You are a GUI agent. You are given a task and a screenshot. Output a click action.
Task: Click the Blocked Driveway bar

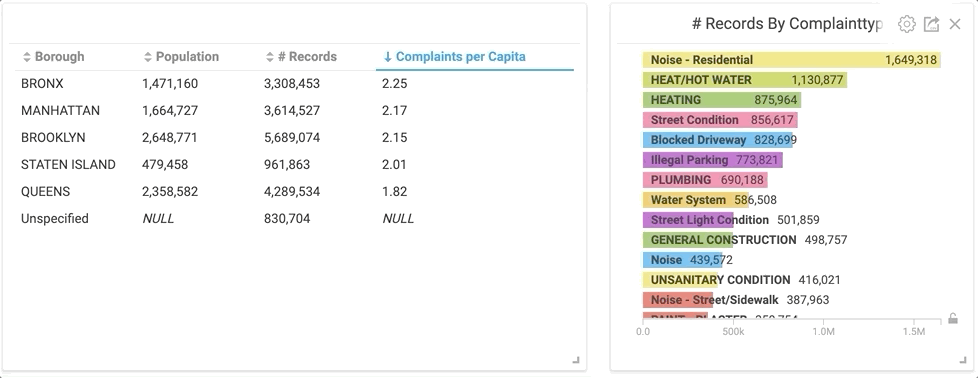(x=717, y=140)
